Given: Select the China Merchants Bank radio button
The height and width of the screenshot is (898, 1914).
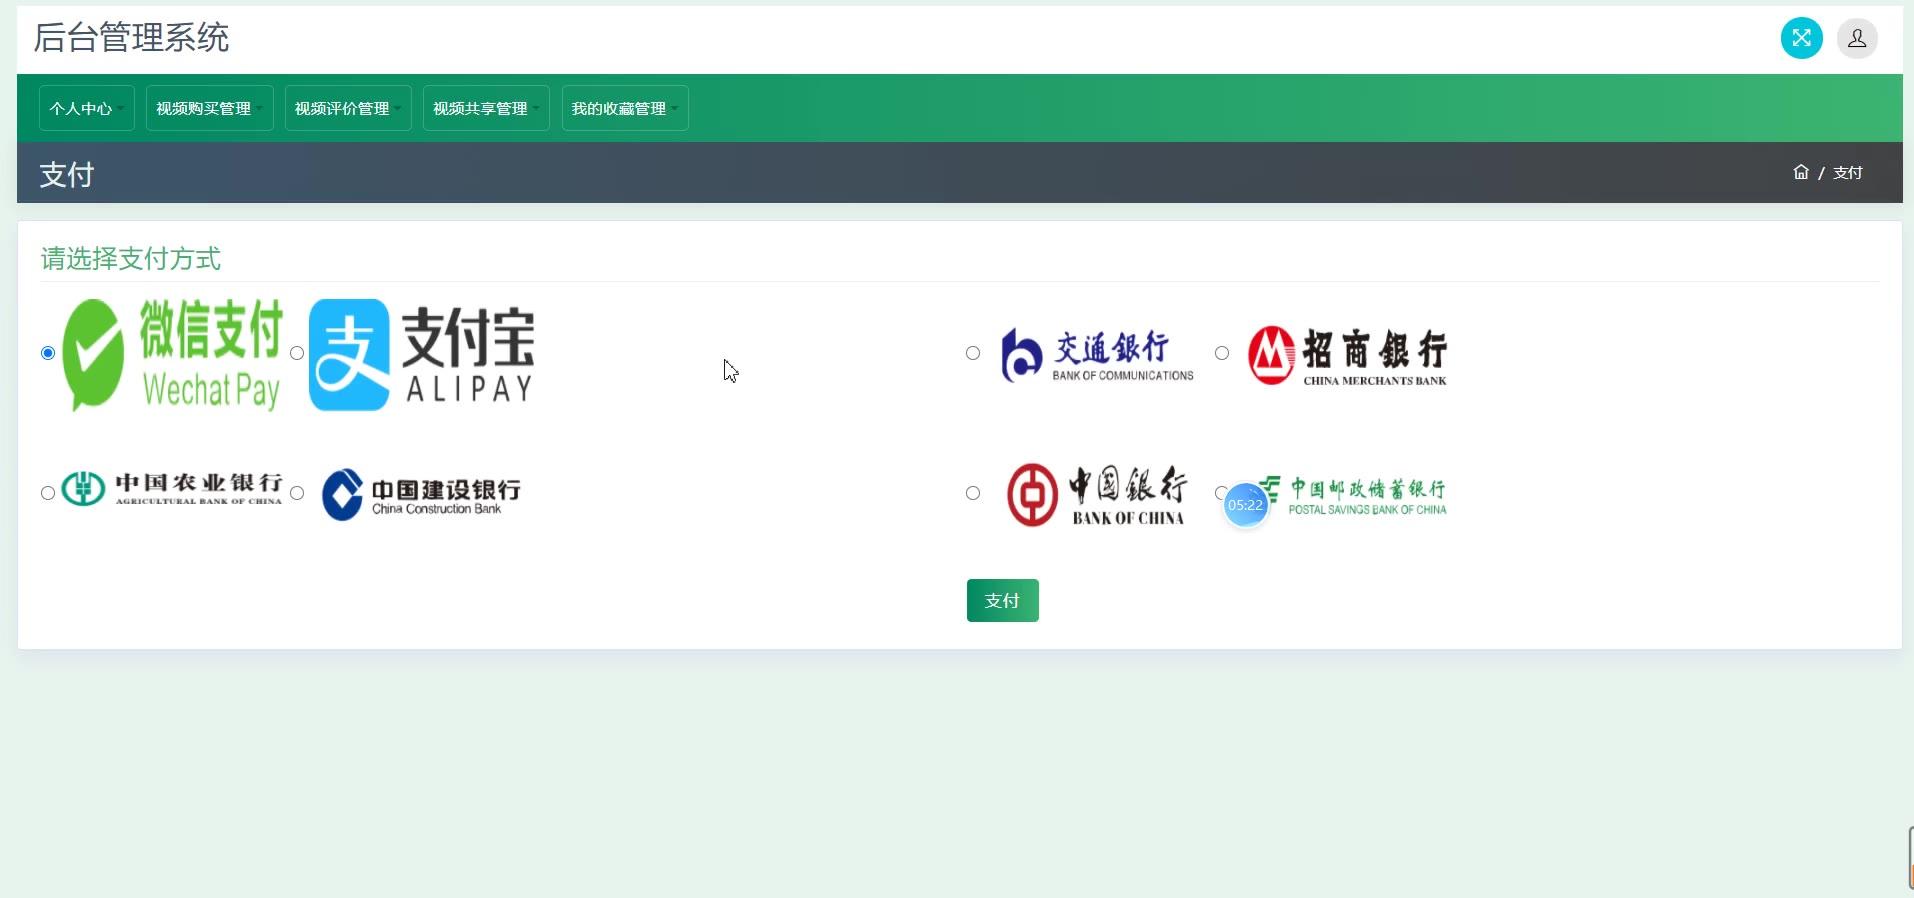Looking at the screenshot, I should point(1222,353).
